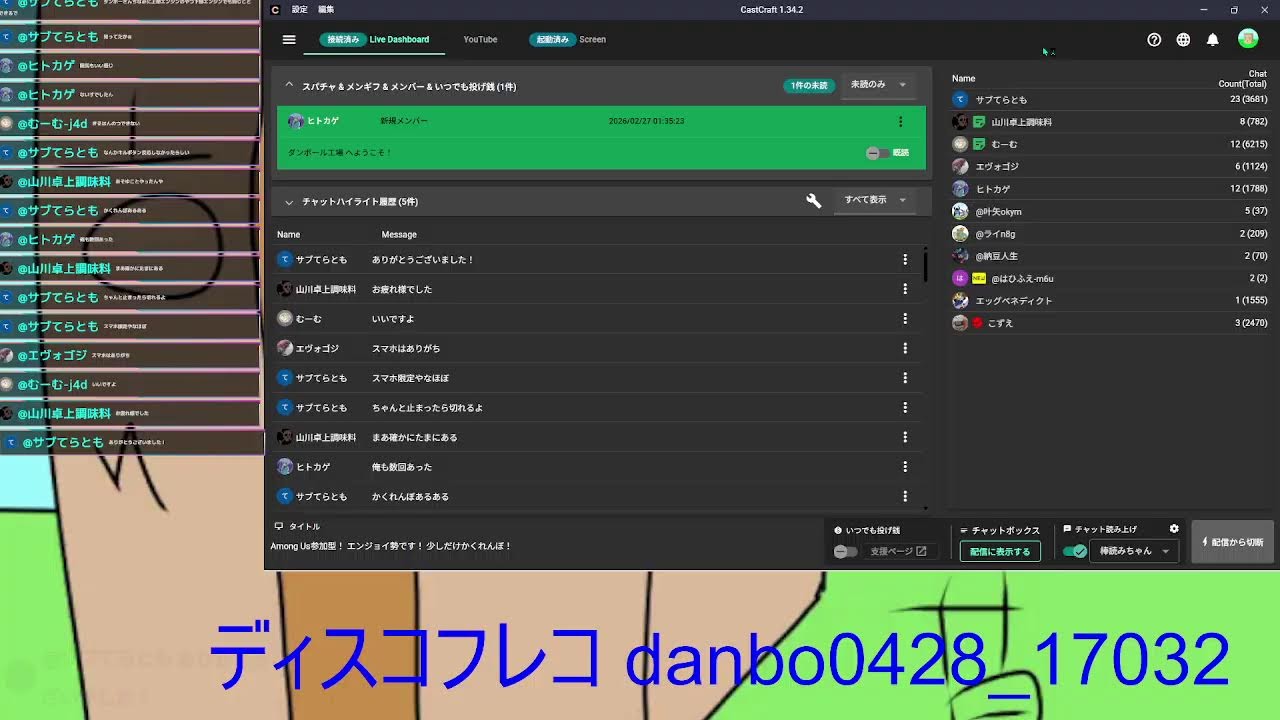Open options for the ヒトカゲ new member entry
This screenshot has width=1280, height=720.
coord(900,122)
